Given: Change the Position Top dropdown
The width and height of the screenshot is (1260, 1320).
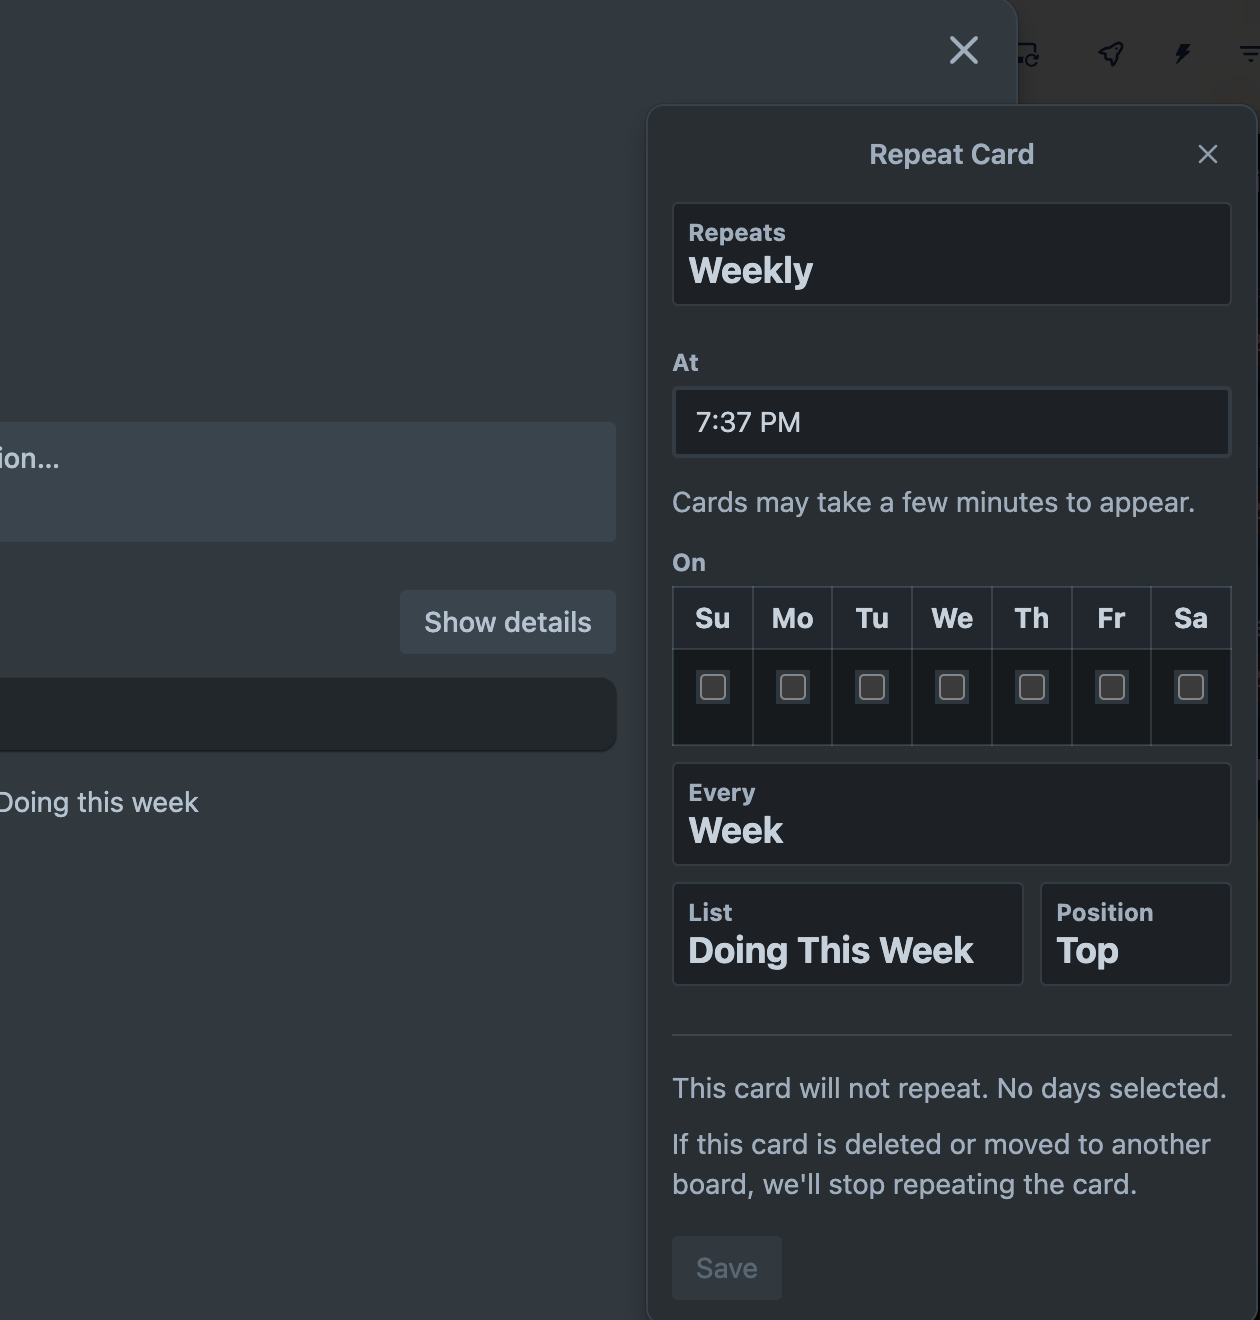Looking at the screenshot, I should tap(1136, 934).
